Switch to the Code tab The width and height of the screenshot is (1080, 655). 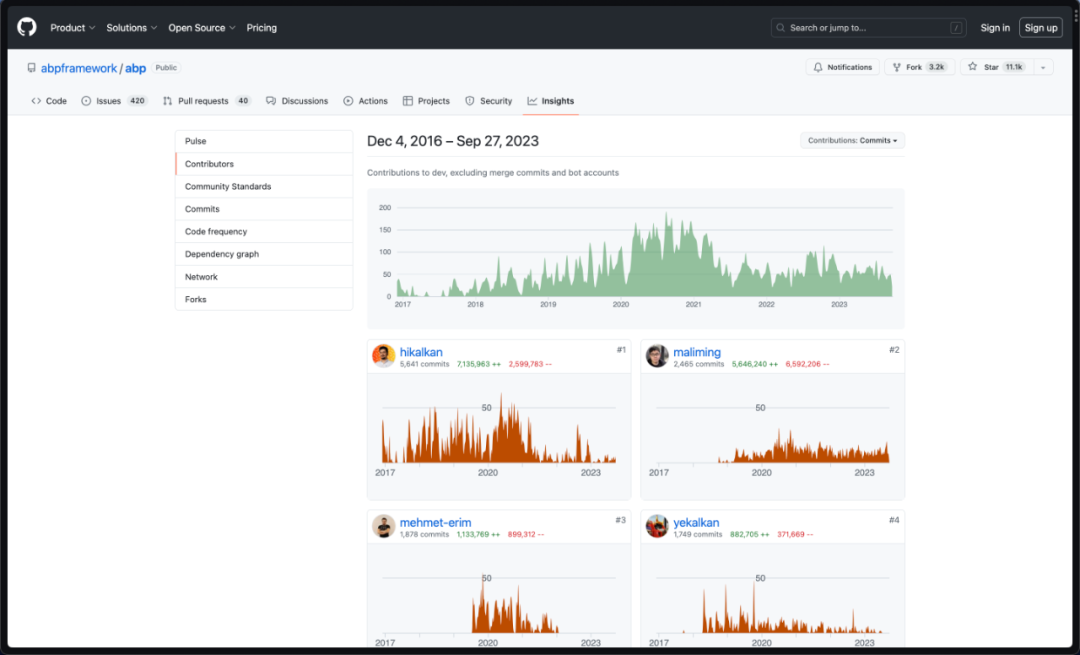pos(49,101)
